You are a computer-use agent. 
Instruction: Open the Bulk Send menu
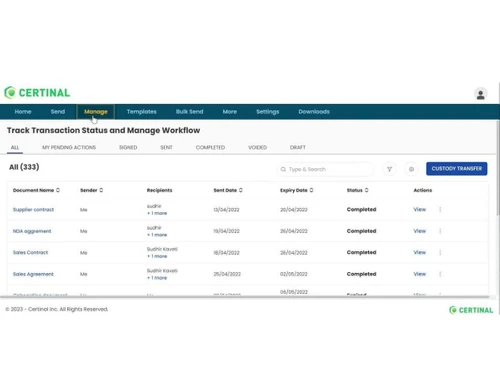(x=190, y=112)
